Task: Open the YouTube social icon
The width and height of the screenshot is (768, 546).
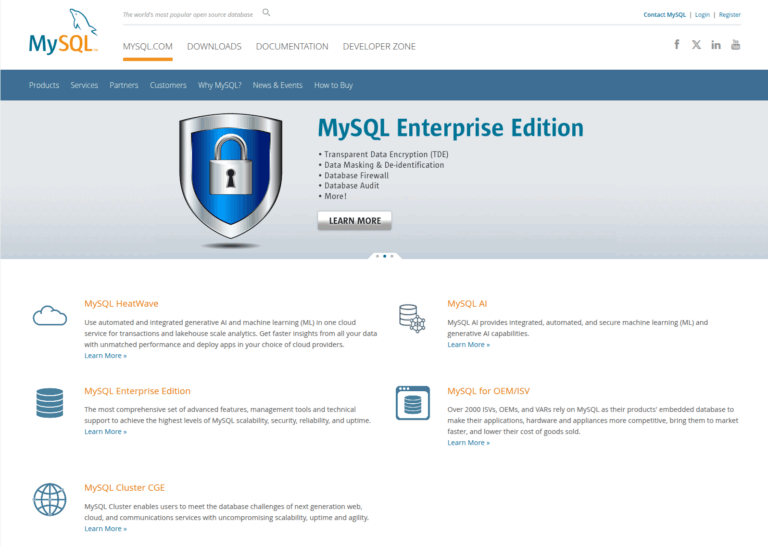Action: (735, 45)
